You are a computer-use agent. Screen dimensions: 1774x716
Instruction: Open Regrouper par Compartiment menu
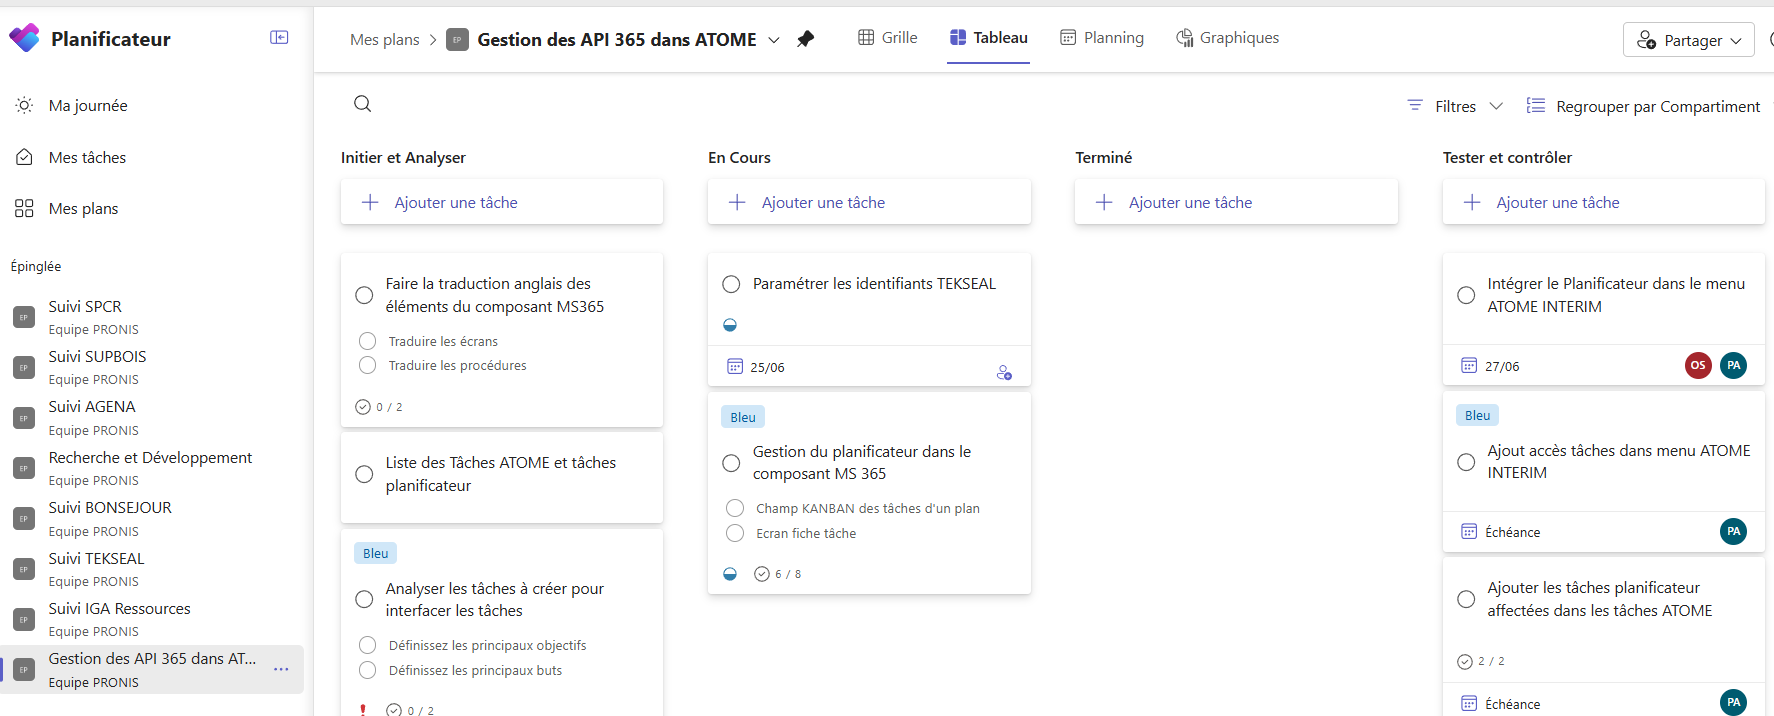click(1643, 106)
